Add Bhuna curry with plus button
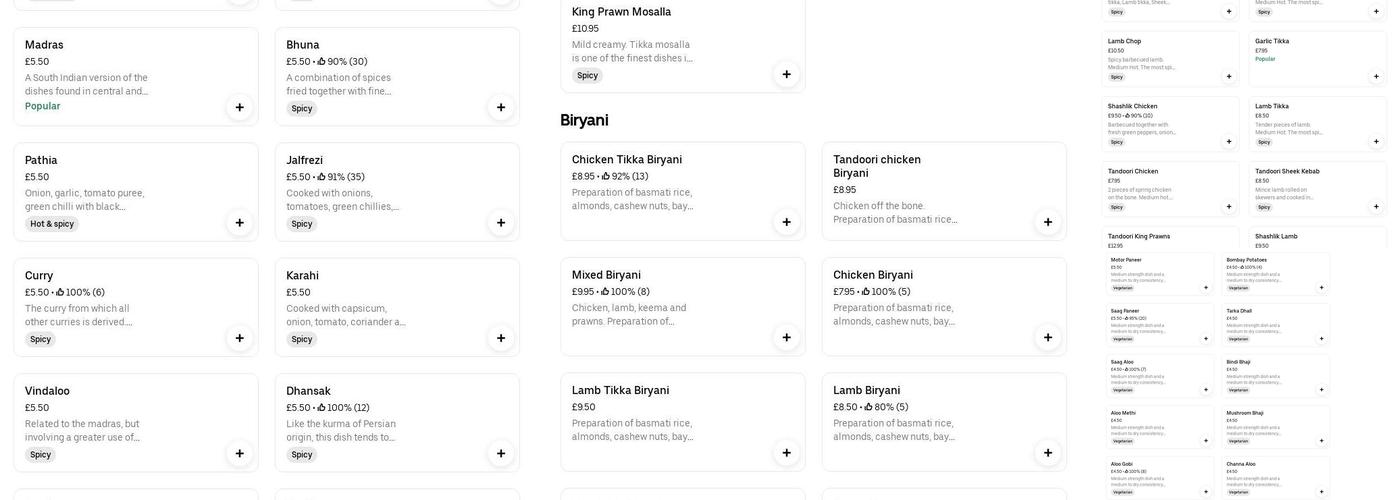1400x500 pixels. point(501,107)
